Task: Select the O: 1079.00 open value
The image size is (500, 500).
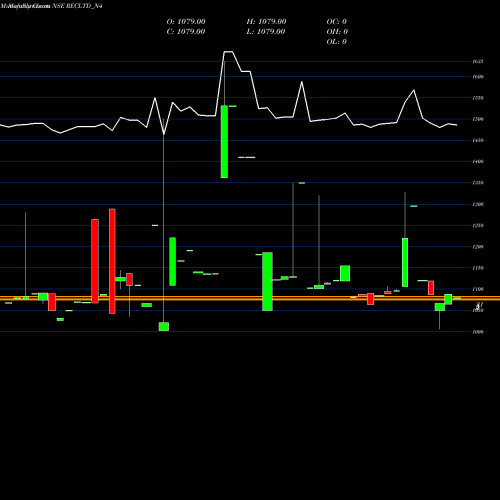Action: [186, 22]
